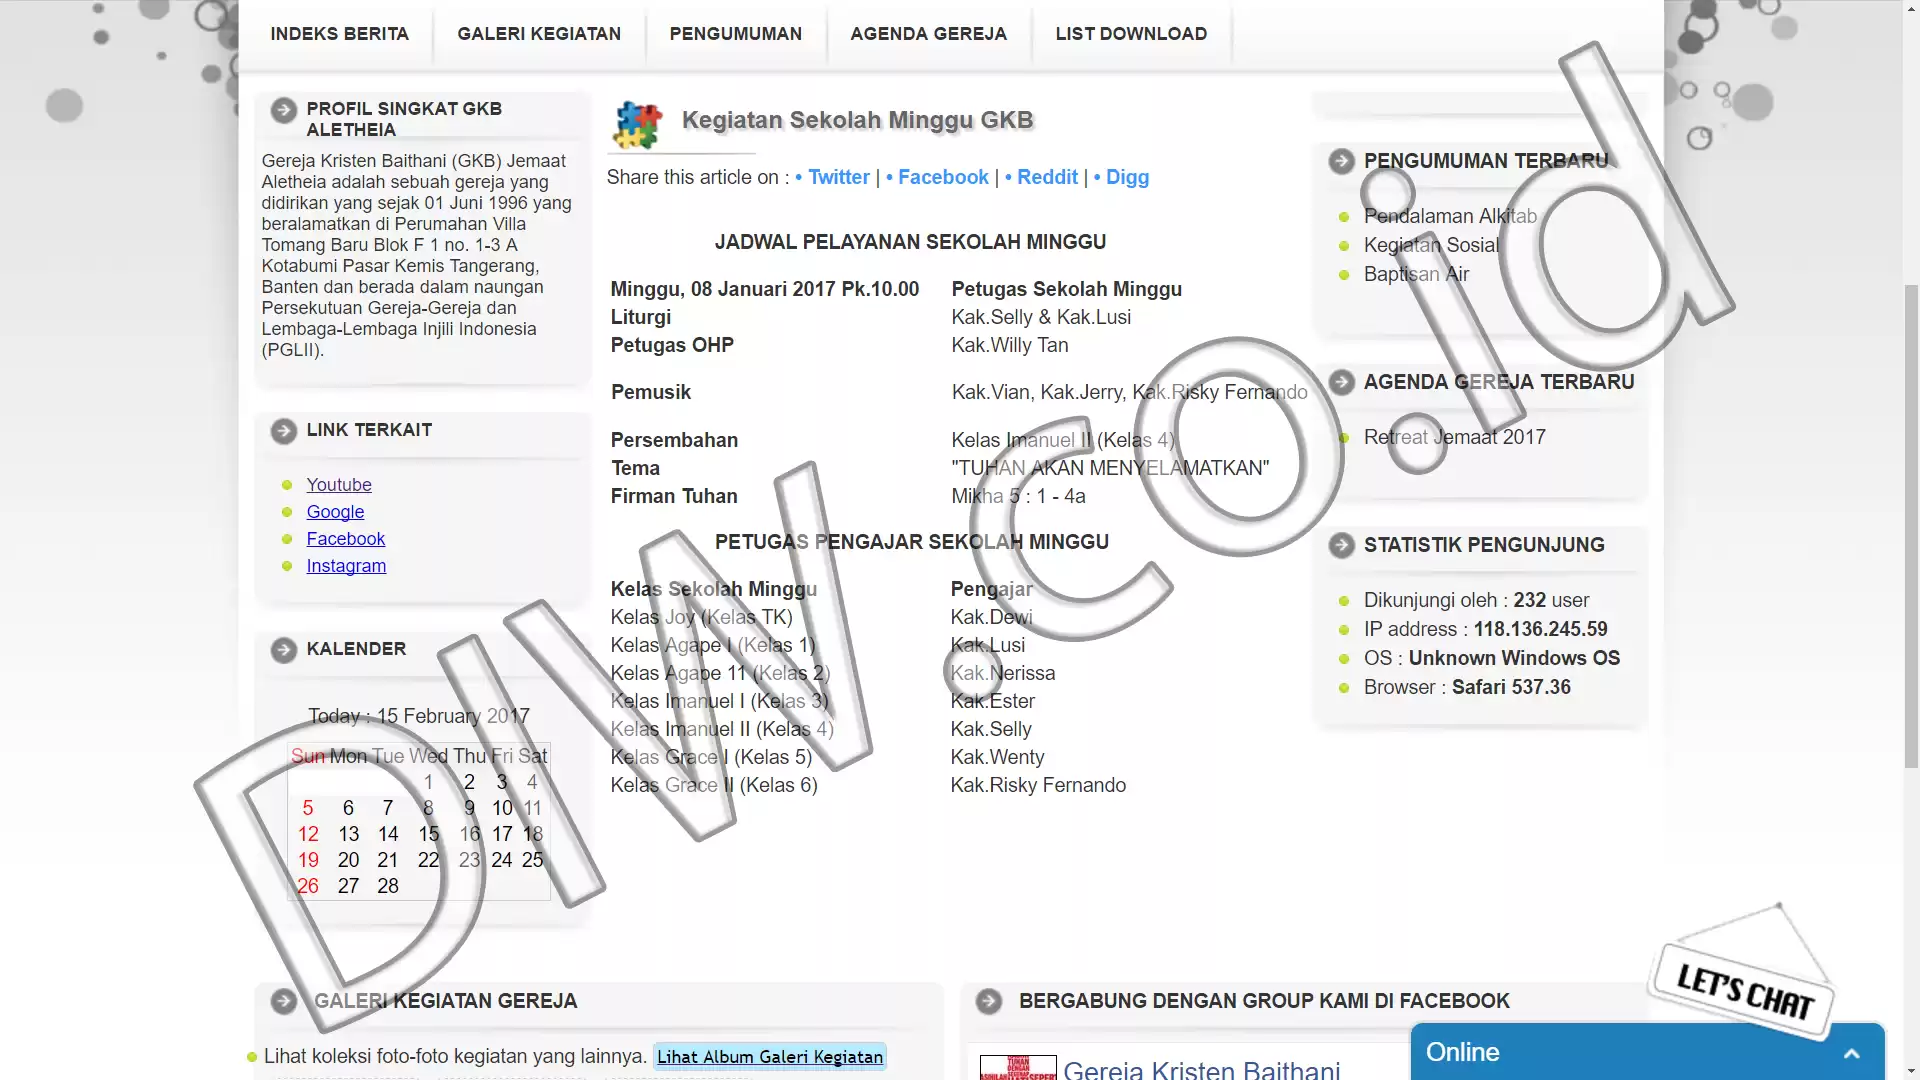
Task: Click the scrollbar down arrow
Action: [x=1911, y=1071]
